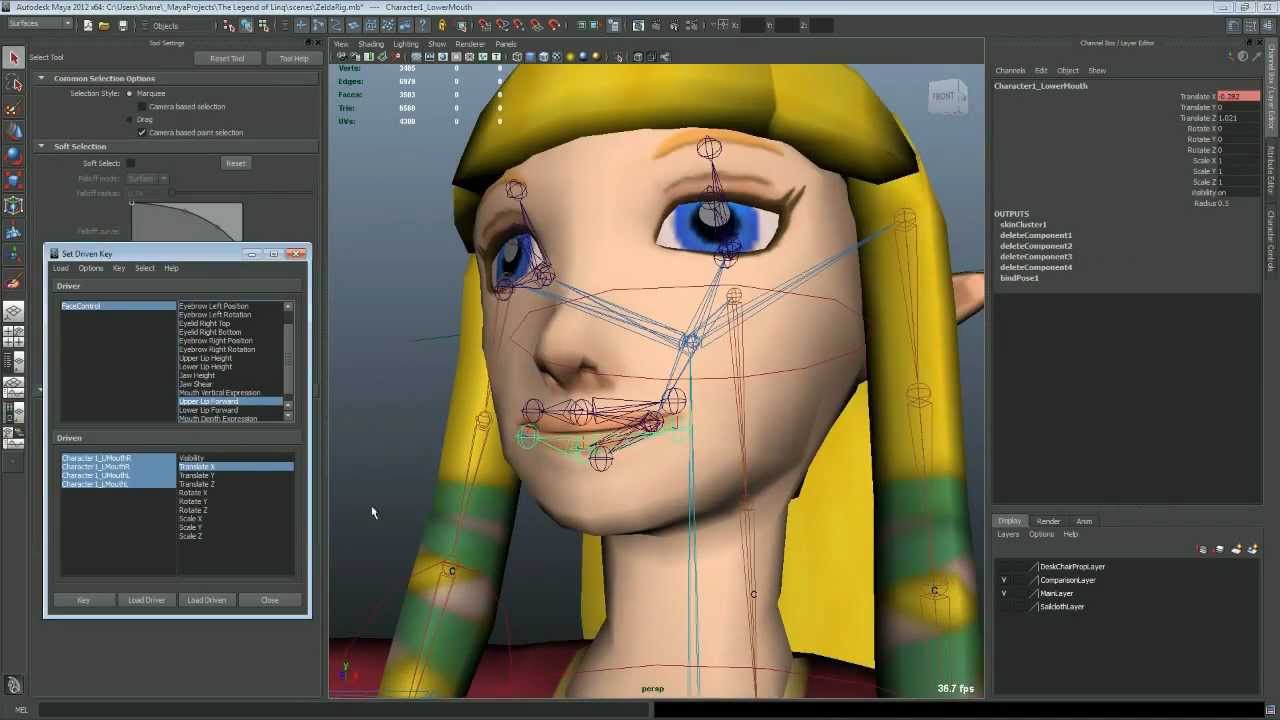
Task: Choose the Lasso Select tool
Action: tap(14, 84)
